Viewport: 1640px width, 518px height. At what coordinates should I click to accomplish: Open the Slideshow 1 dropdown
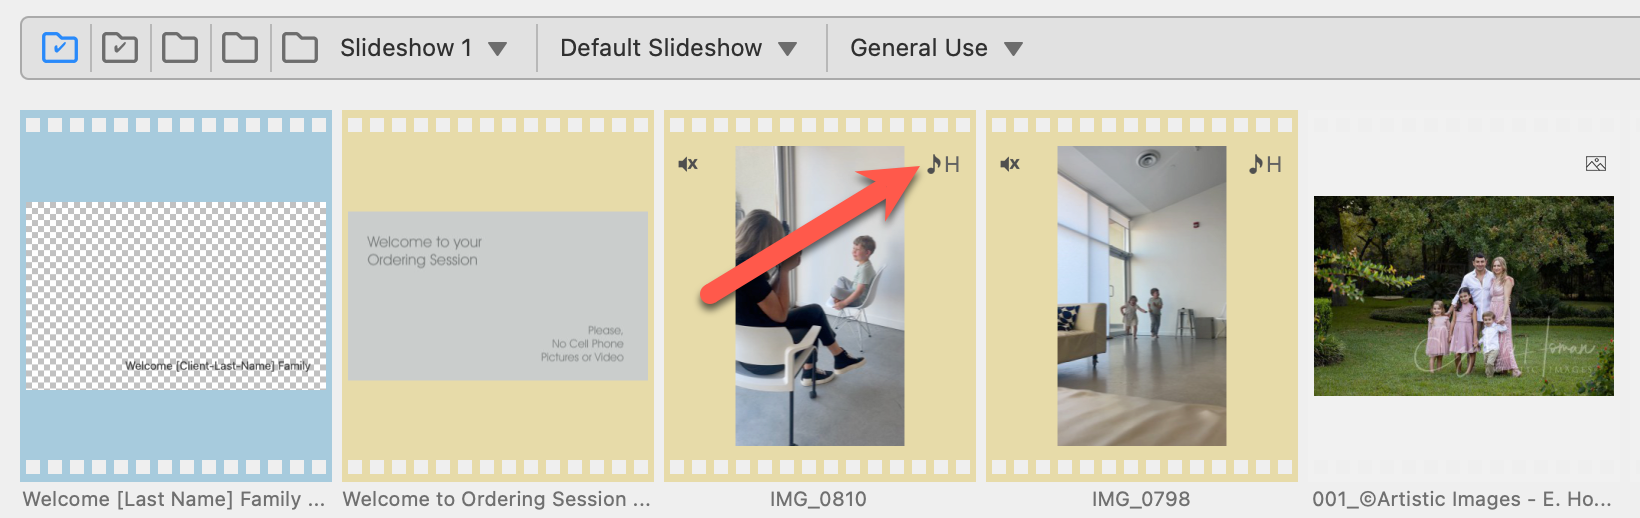pyautogui.click(x=423, y=48)
